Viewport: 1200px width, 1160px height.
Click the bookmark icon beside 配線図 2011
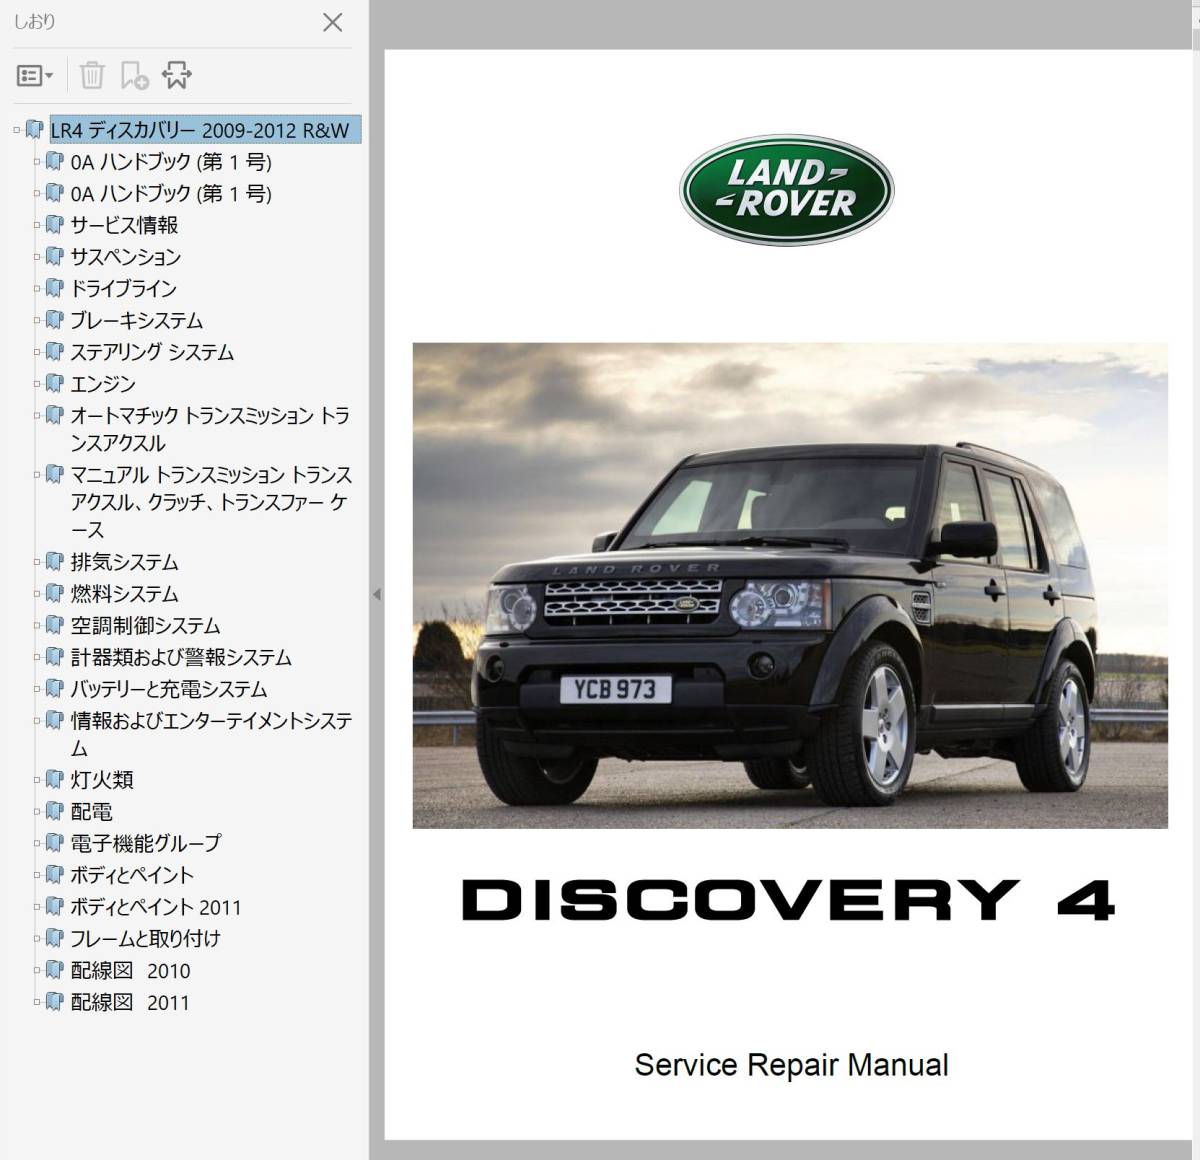click(55, 1001)
